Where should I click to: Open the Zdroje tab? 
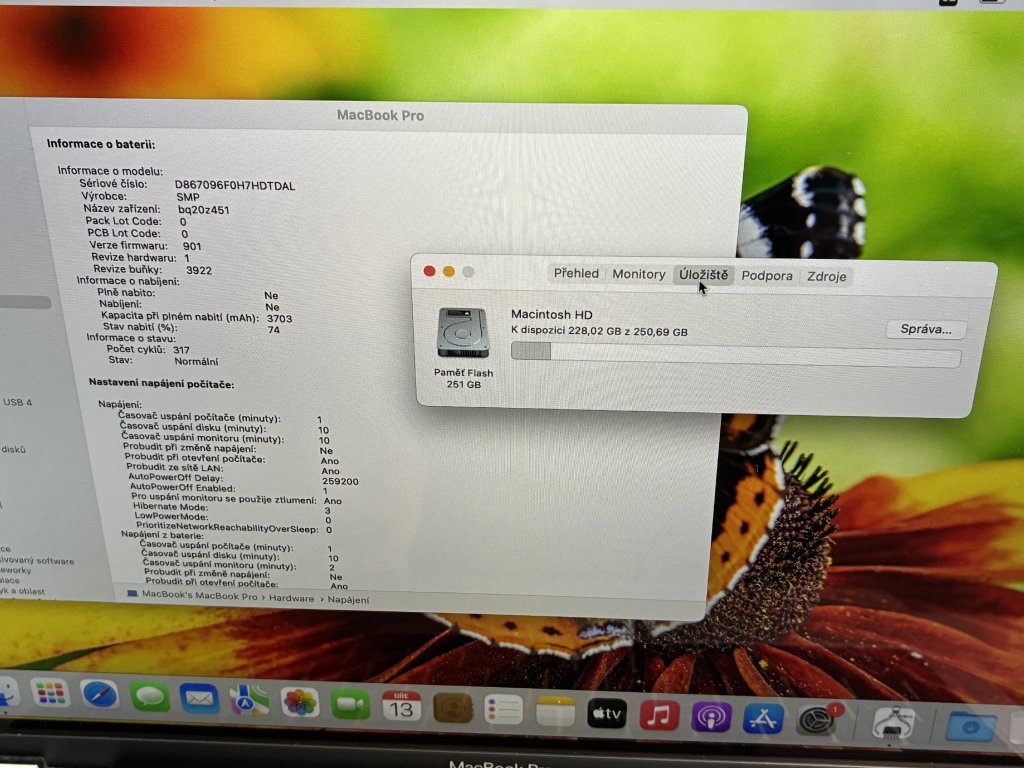826,277
